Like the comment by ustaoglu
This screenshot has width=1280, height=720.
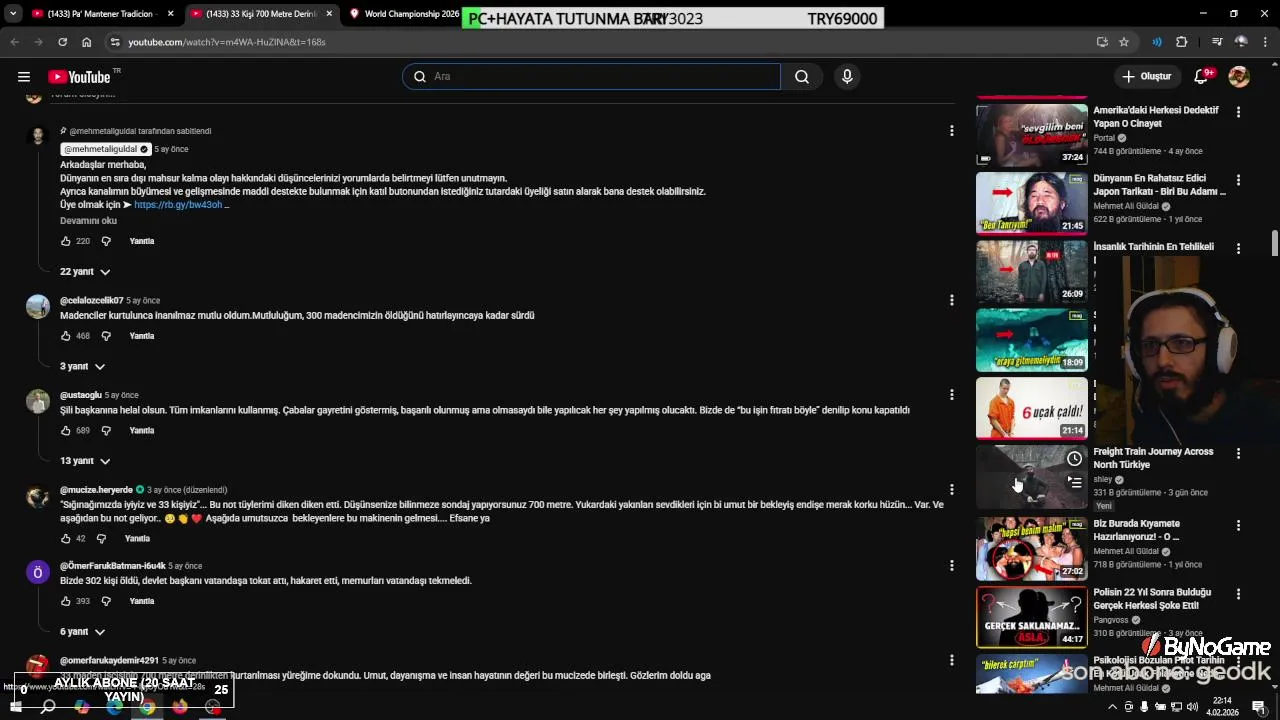point(66,430)
